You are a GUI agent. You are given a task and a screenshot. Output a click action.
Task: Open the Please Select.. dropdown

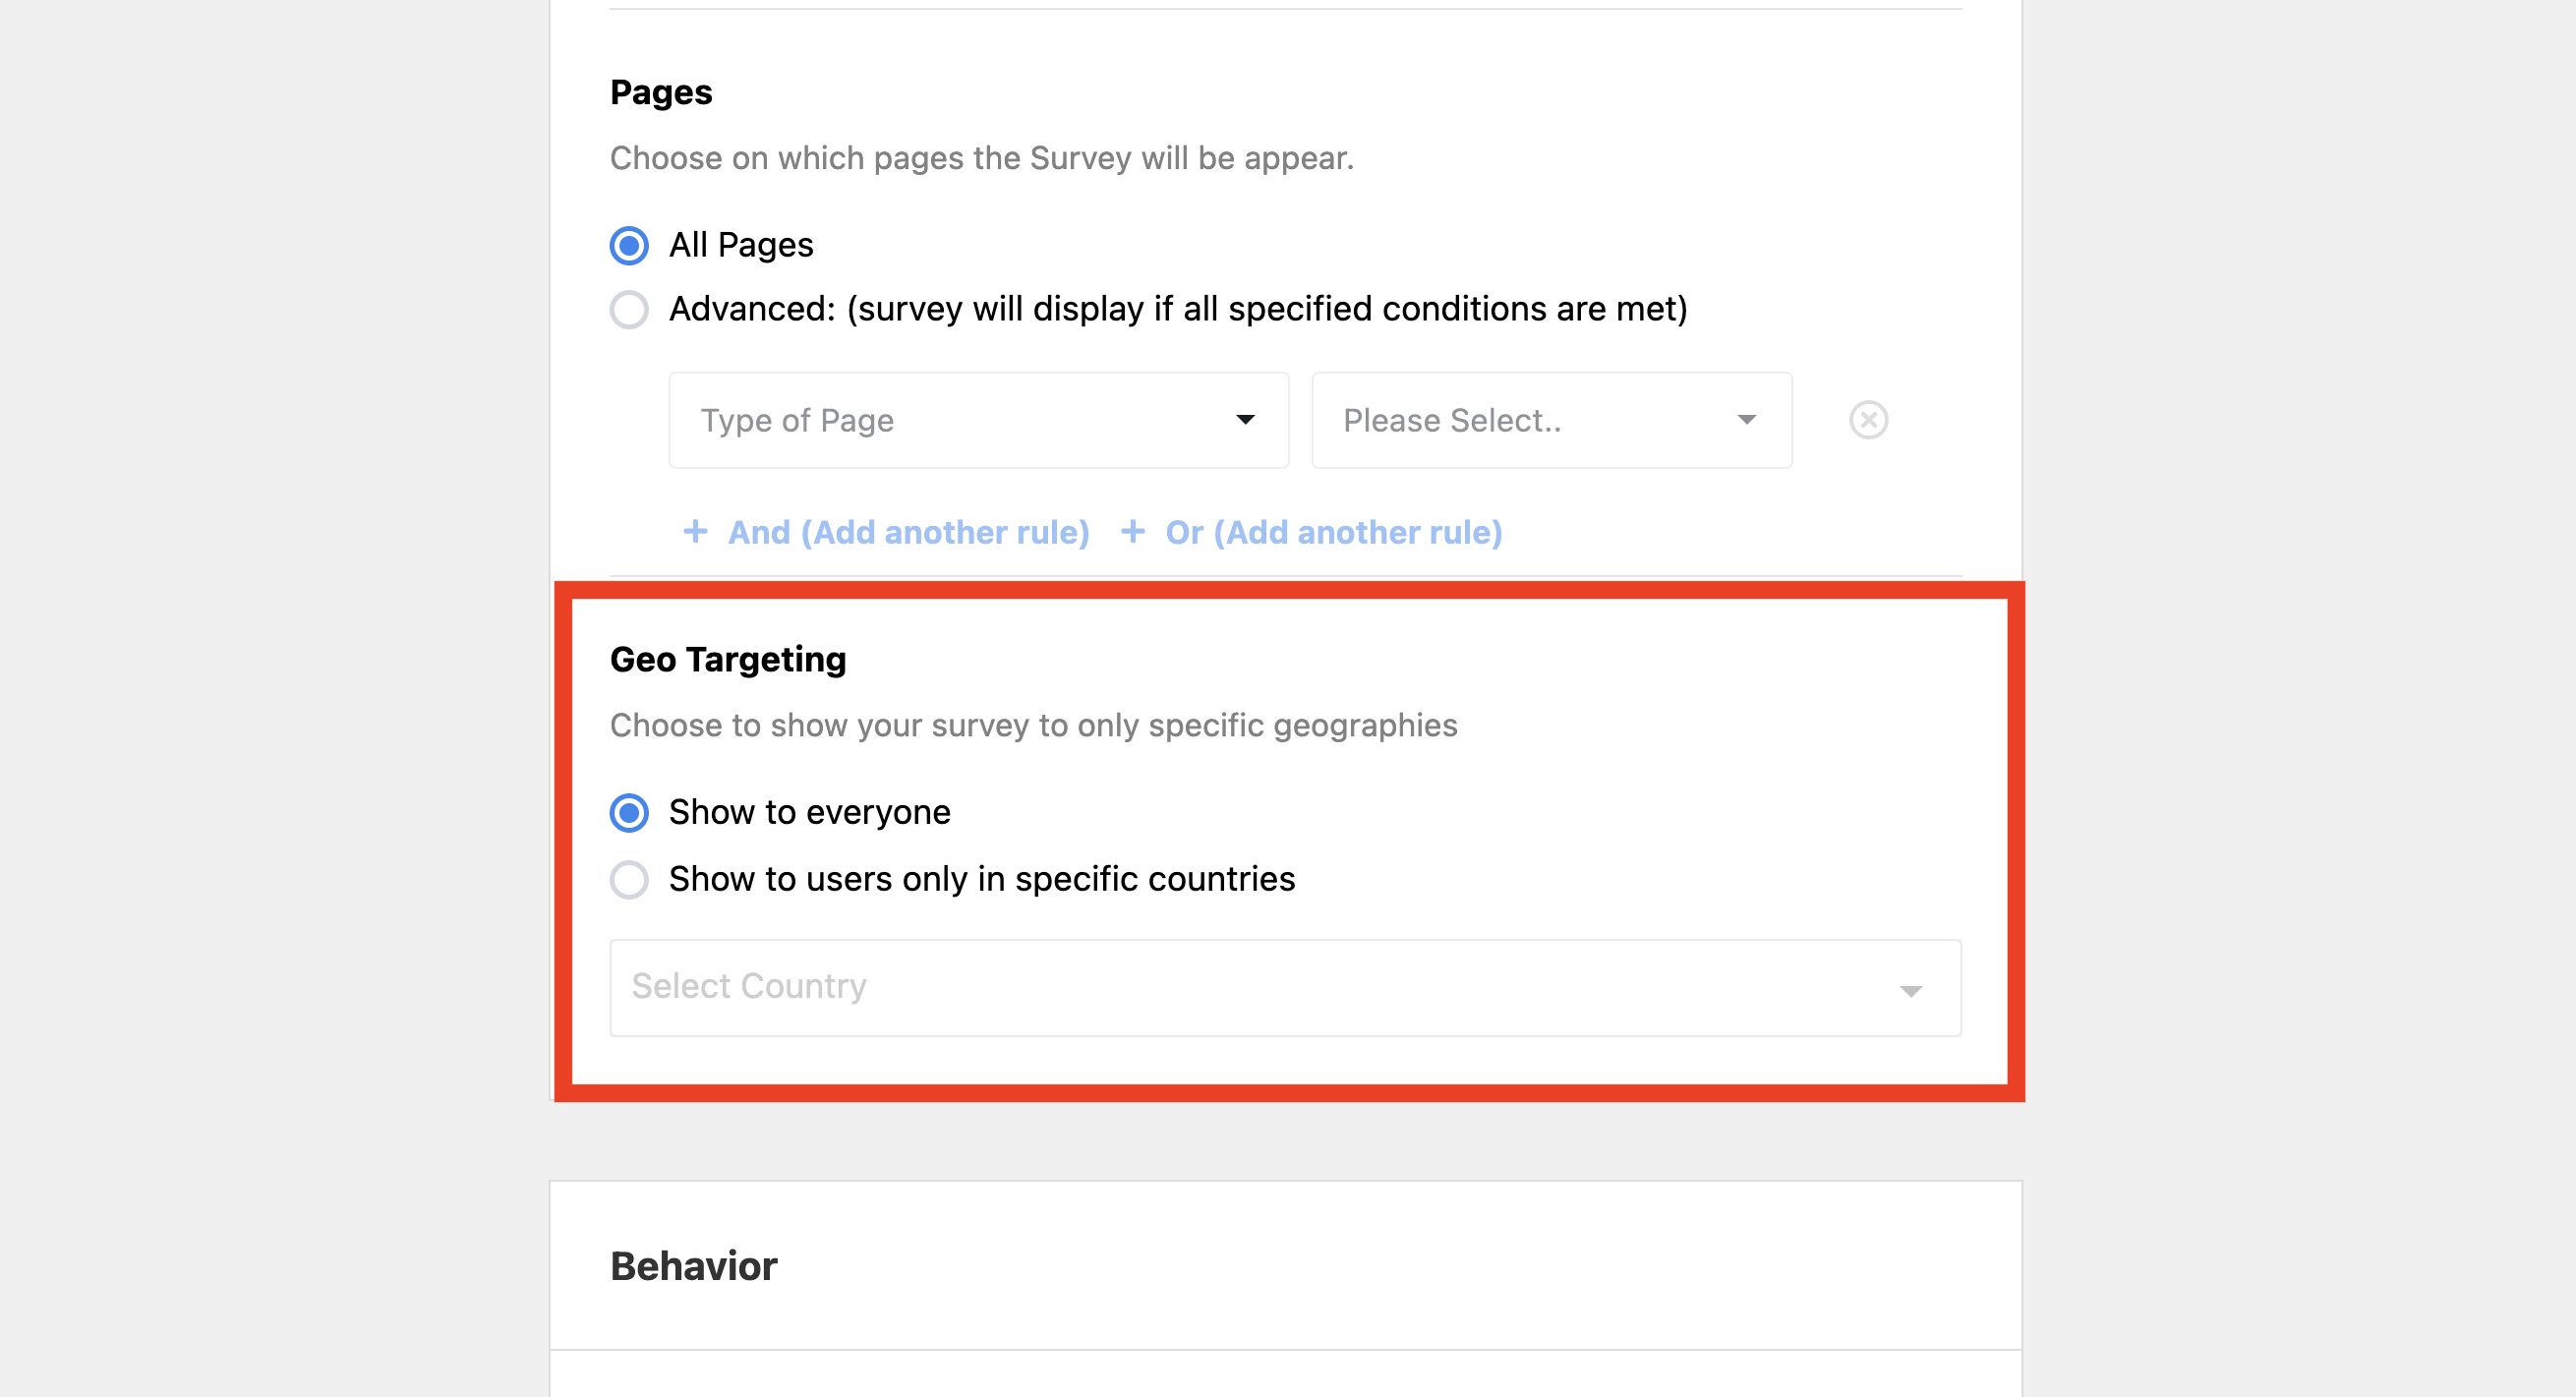[x=1551, y=420]
